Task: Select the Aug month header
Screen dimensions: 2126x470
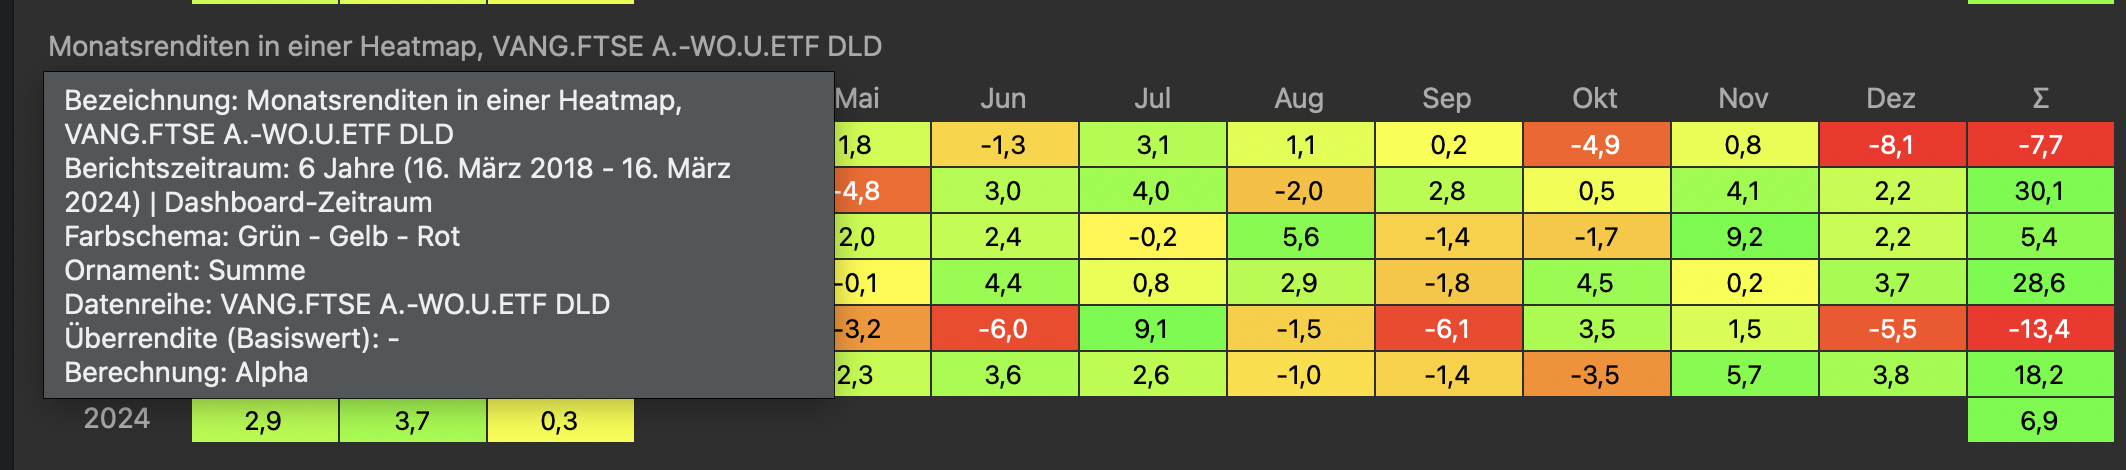Action: click(1299, 98)
